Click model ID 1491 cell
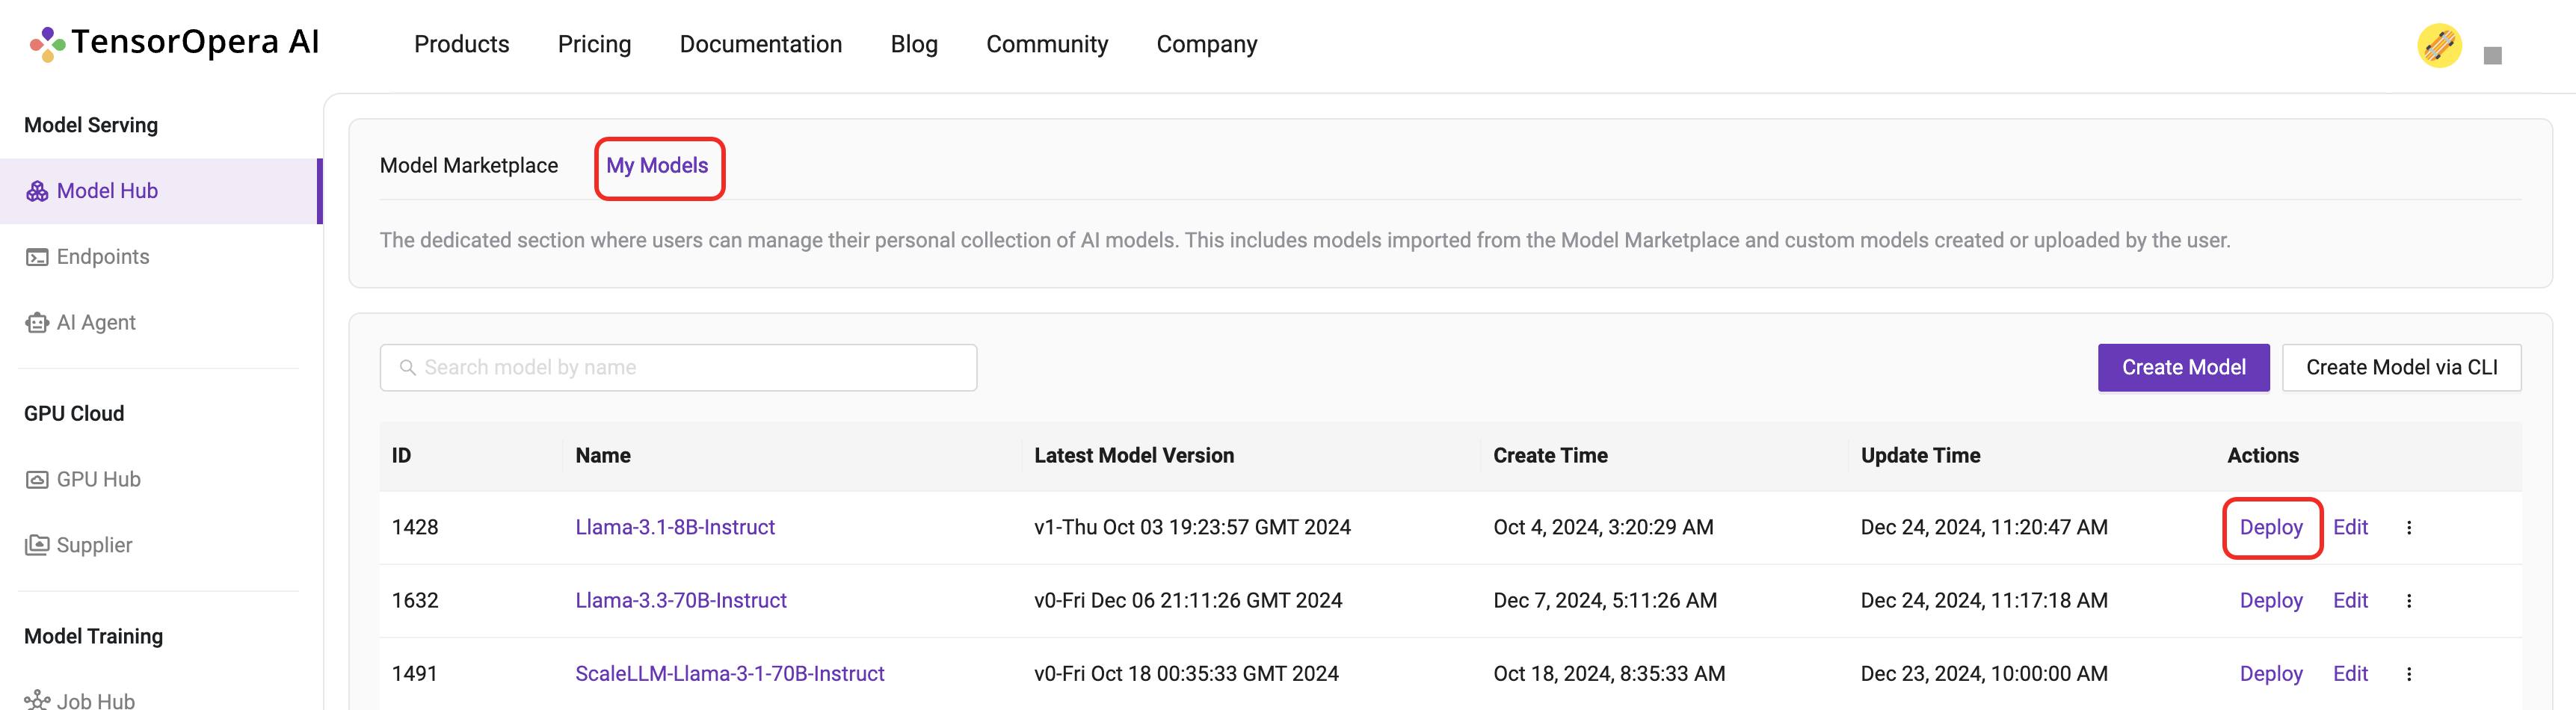Screen dimensions: 2576x710 [415, 674]
